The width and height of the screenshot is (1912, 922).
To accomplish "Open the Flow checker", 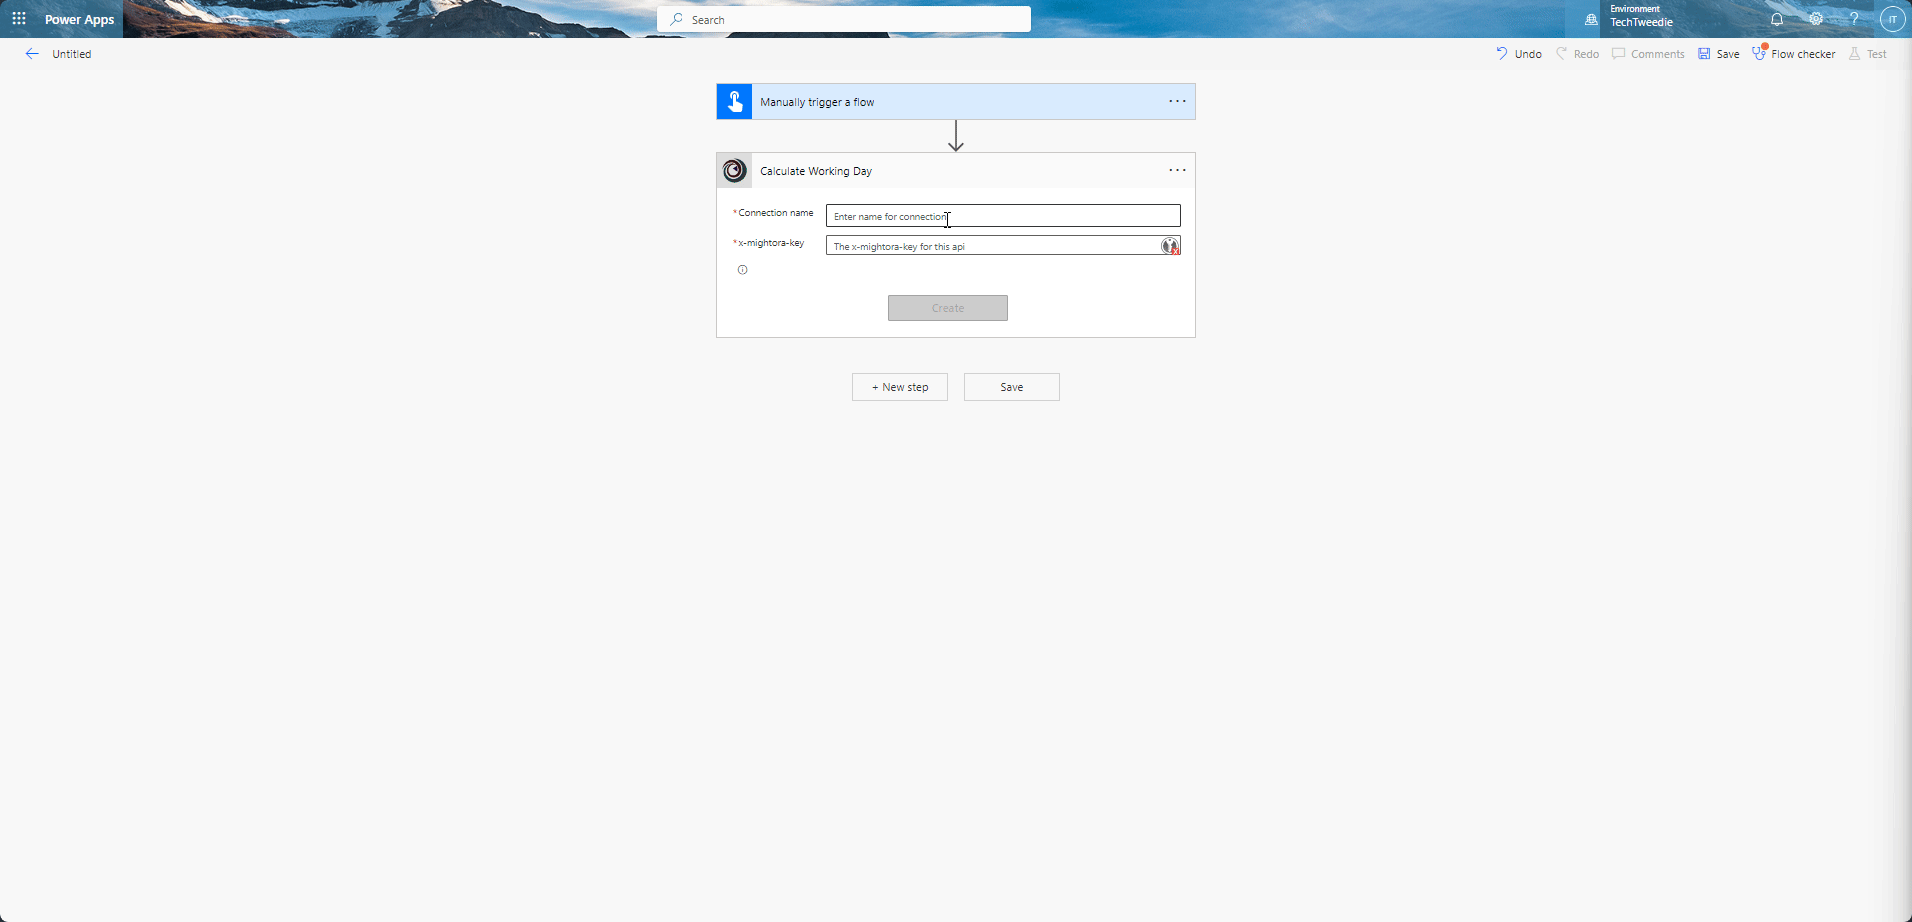I will (x=1793, y=53).
